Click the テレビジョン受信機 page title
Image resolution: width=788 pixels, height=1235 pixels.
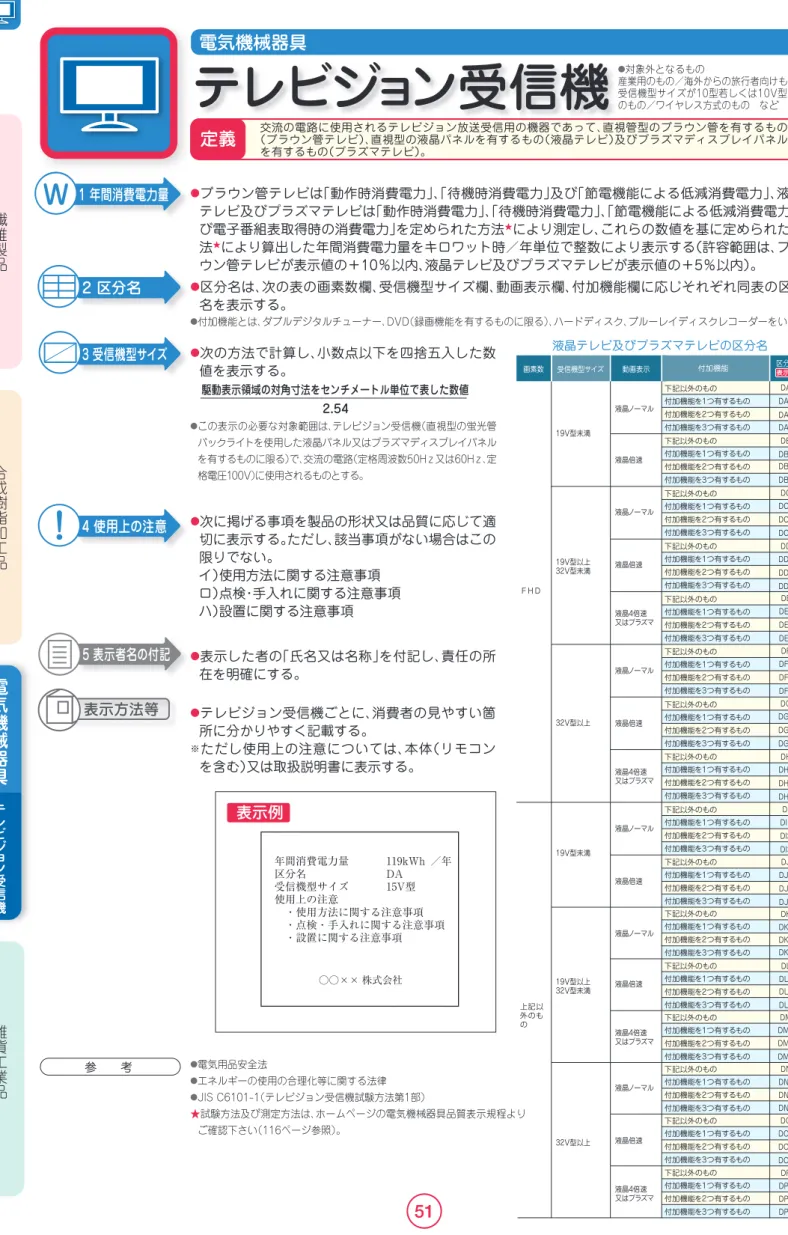401,90
